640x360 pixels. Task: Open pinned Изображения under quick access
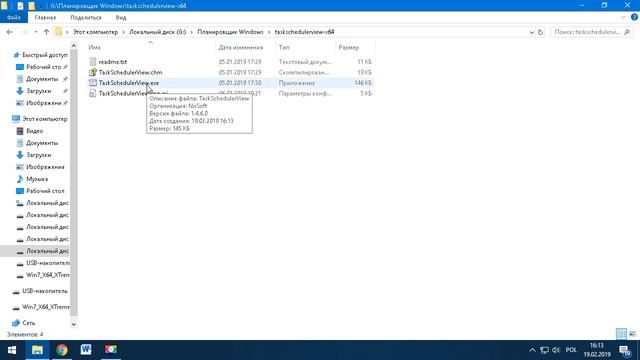pyautogui.click(x=44, y=103)
